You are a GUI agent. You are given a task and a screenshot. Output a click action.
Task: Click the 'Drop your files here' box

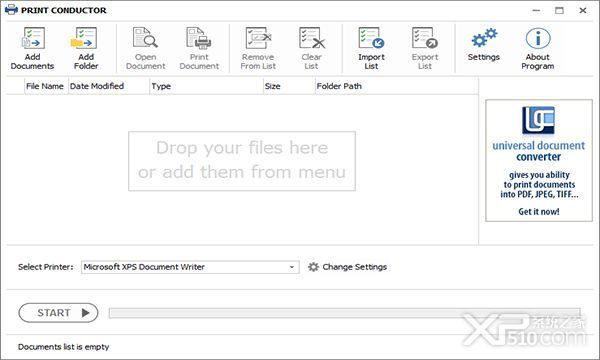click(242, 161)
